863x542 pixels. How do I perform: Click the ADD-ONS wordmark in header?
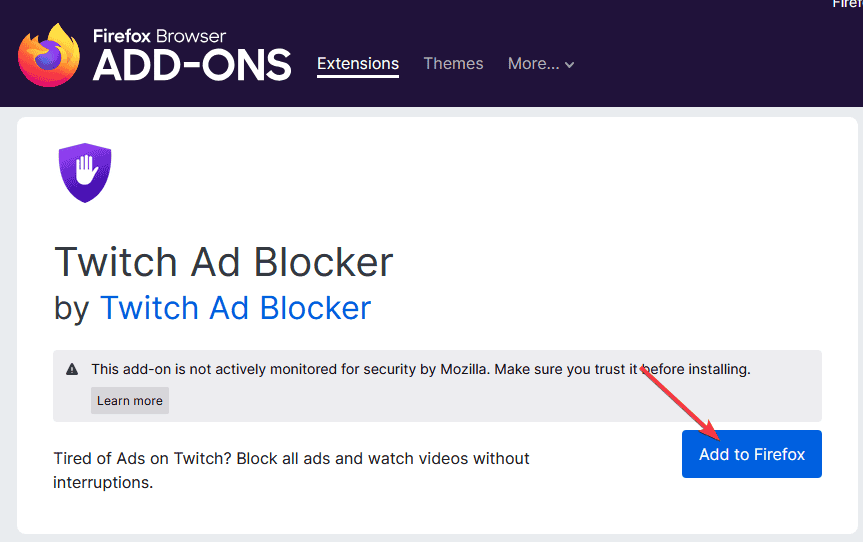tap(192, 66)
